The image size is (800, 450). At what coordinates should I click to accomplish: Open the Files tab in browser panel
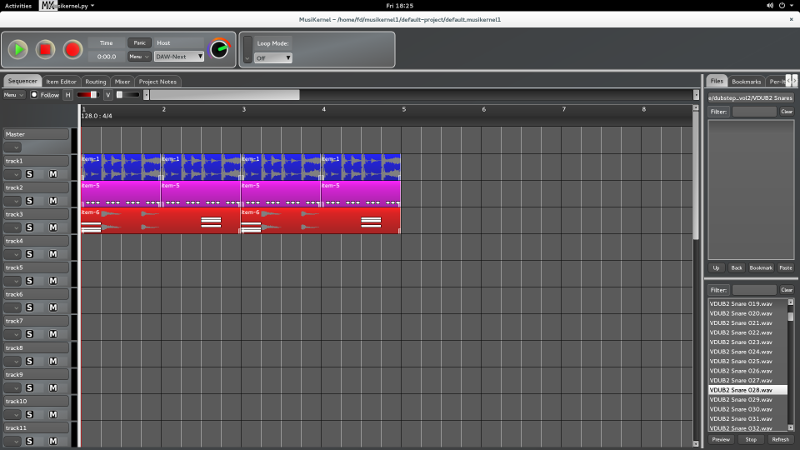[717, 81]
